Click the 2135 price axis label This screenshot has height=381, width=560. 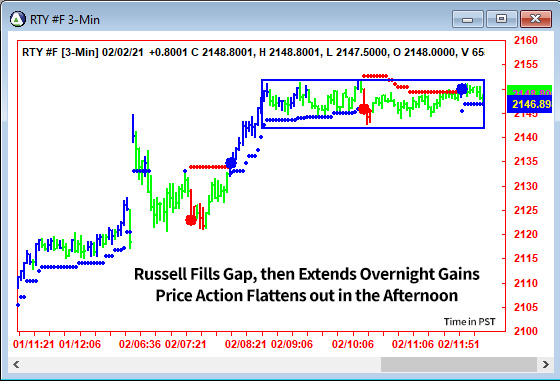(525, 161)
